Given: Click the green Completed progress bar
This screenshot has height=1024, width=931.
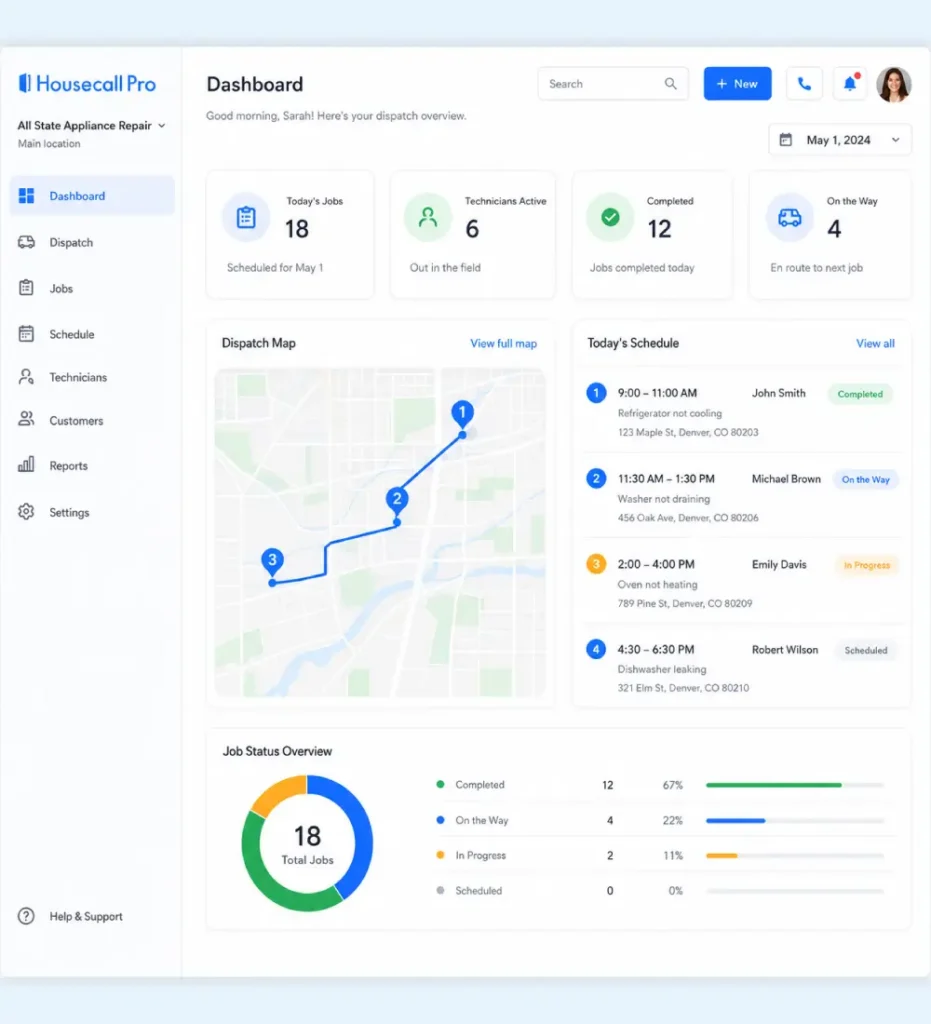Looking at the screenshot, I should [x=774, y=785].
